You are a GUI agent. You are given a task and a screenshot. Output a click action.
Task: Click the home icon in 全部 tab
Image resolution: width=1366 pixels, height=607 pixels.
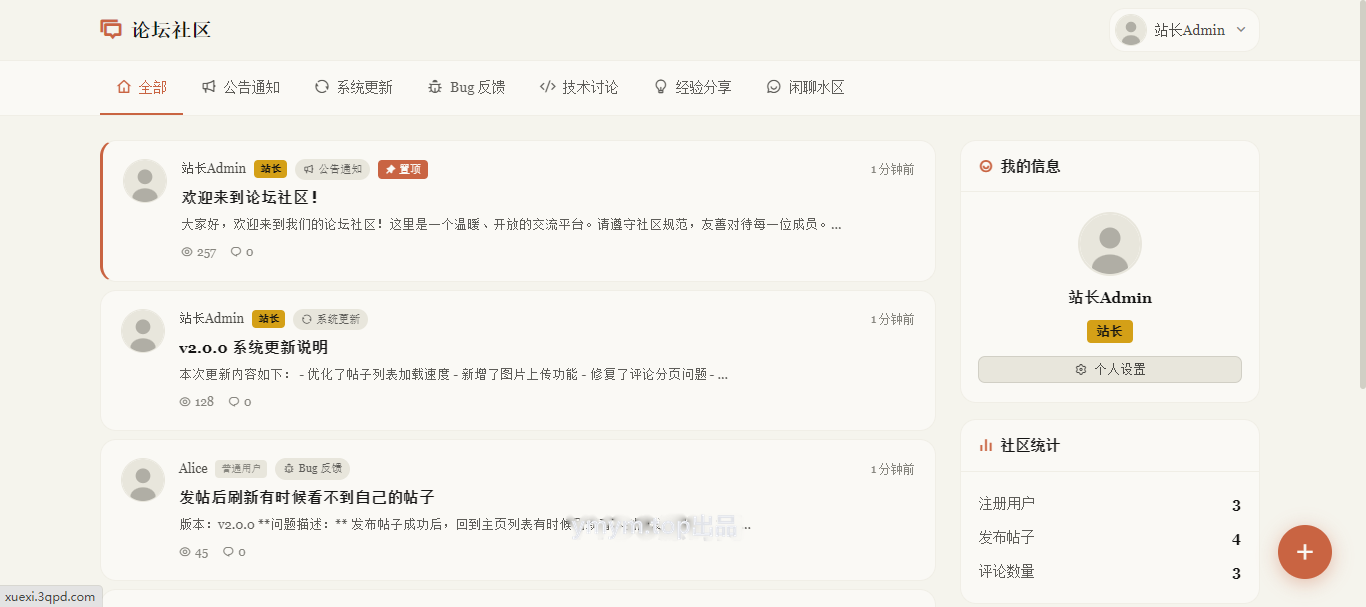(124, 87)
